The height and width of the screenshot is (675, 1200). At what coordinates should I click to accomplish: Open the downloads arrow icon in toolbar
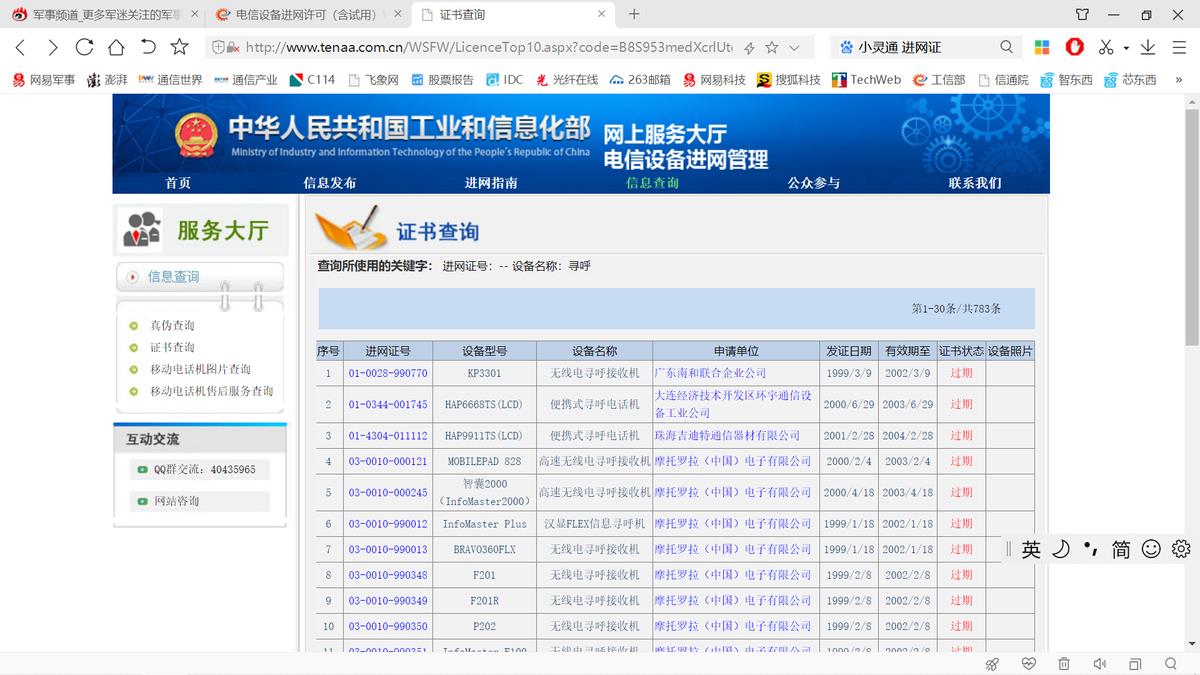click(x=1148, y=47)
